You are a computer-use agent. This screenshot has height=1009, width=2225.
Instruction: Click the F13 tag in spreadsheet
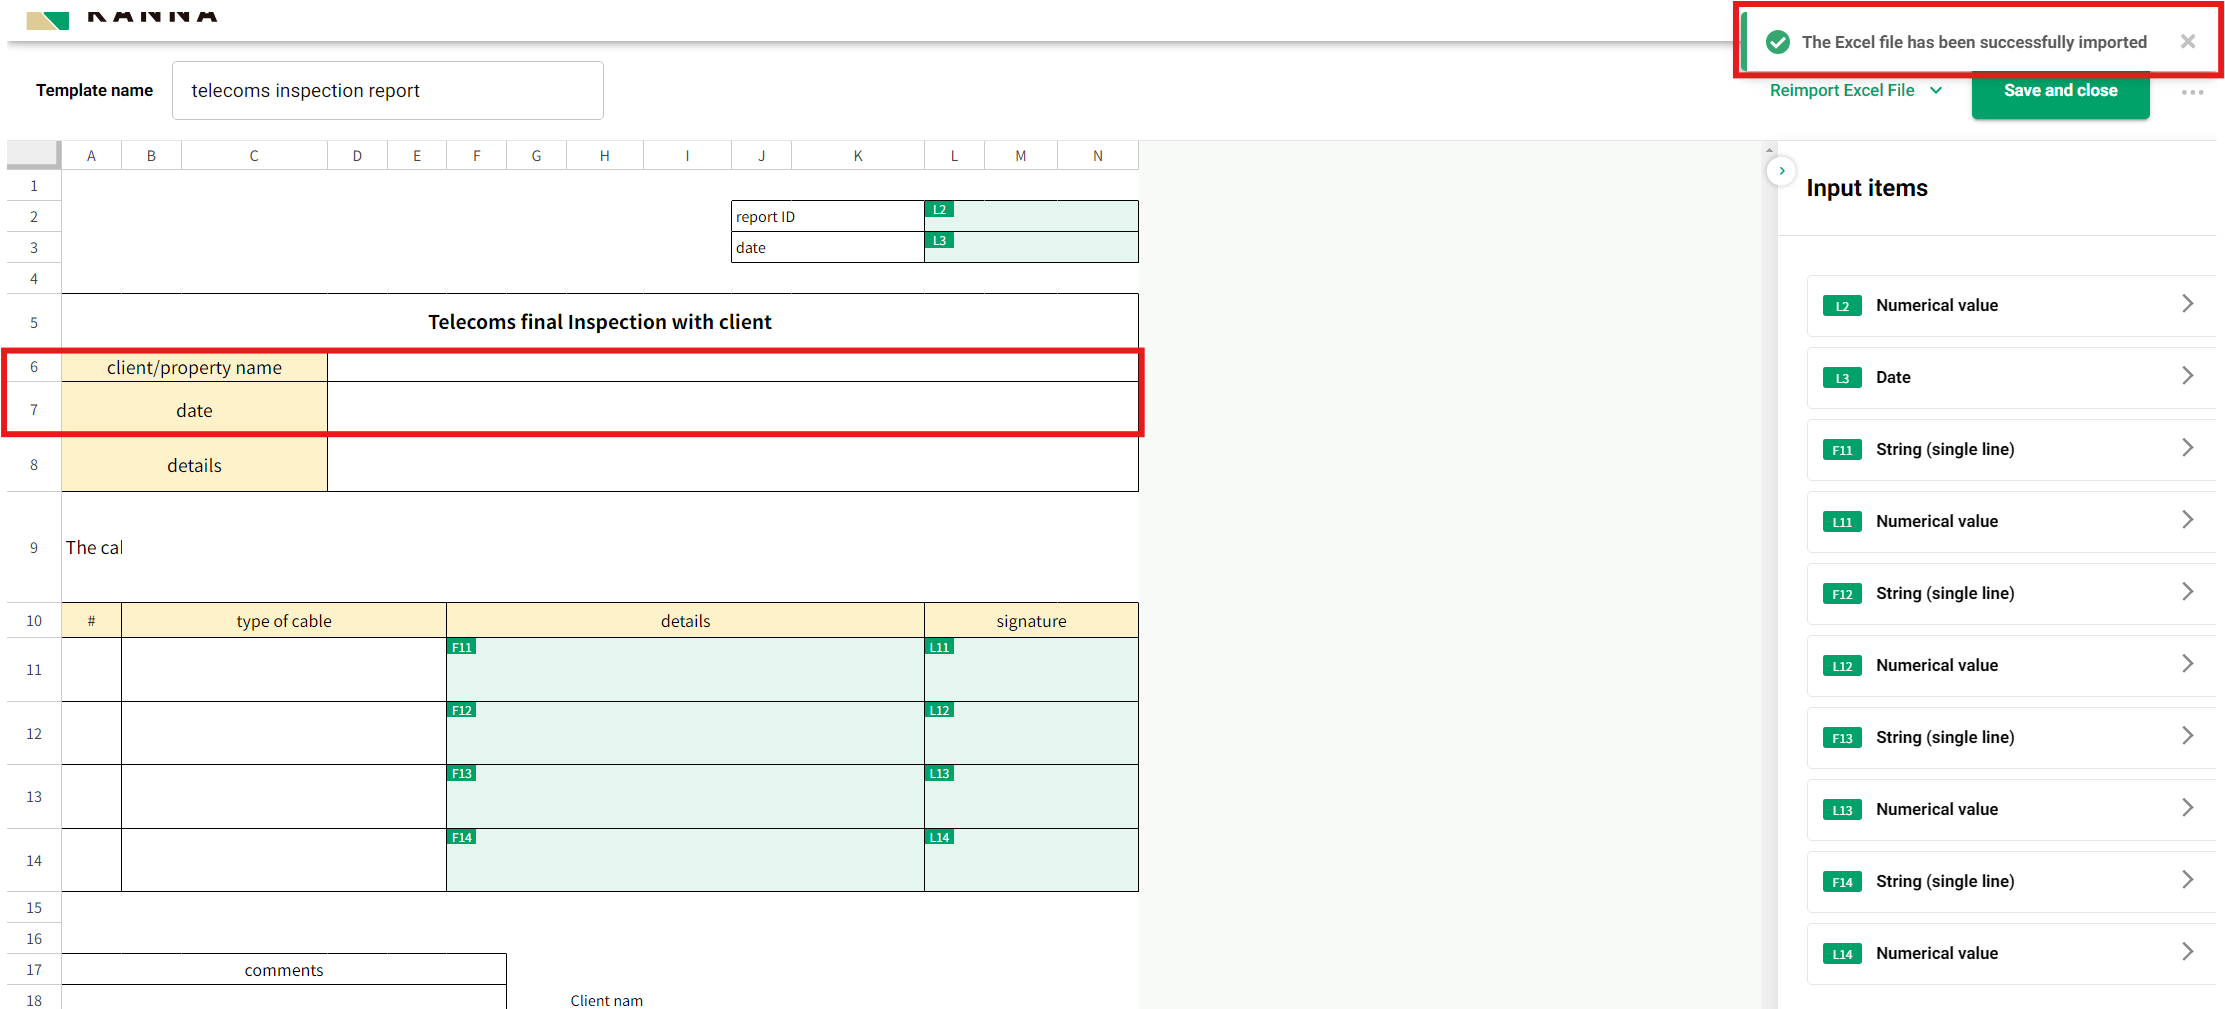point(461,773)
